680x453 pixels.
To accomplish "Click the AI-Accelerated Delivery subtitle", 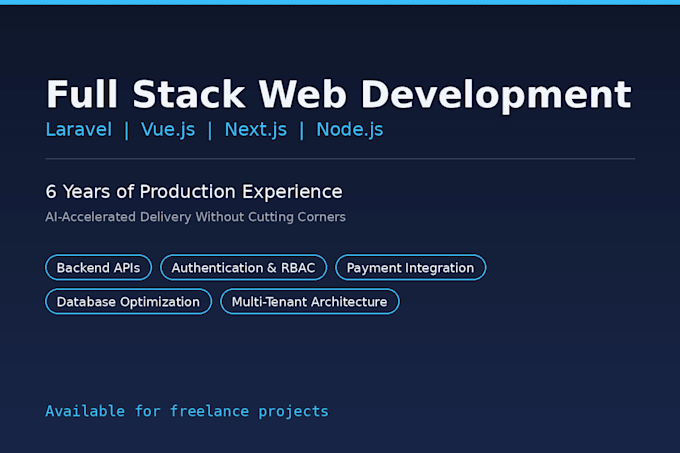I will [x=196, y=217].
